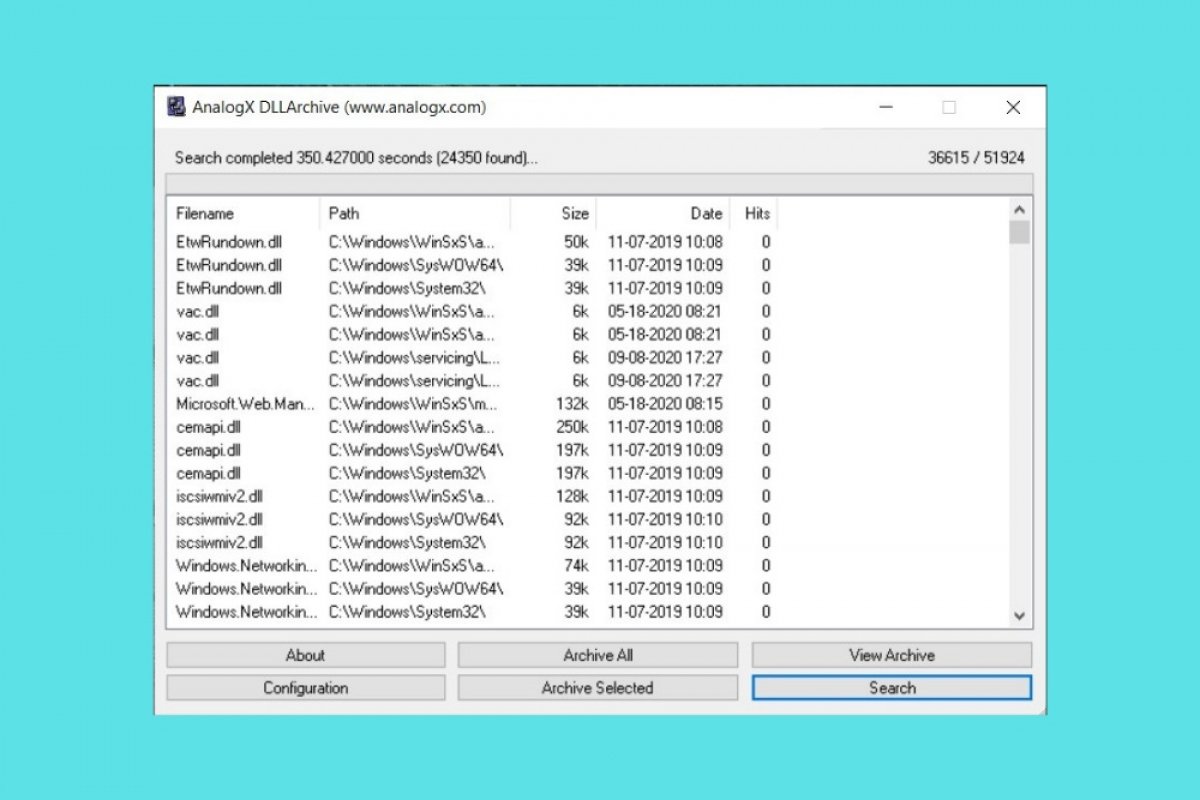Click the Search completed status message
Image resolution: width=1200 pixels, height=800 pixels.
[x=356, y=158]
